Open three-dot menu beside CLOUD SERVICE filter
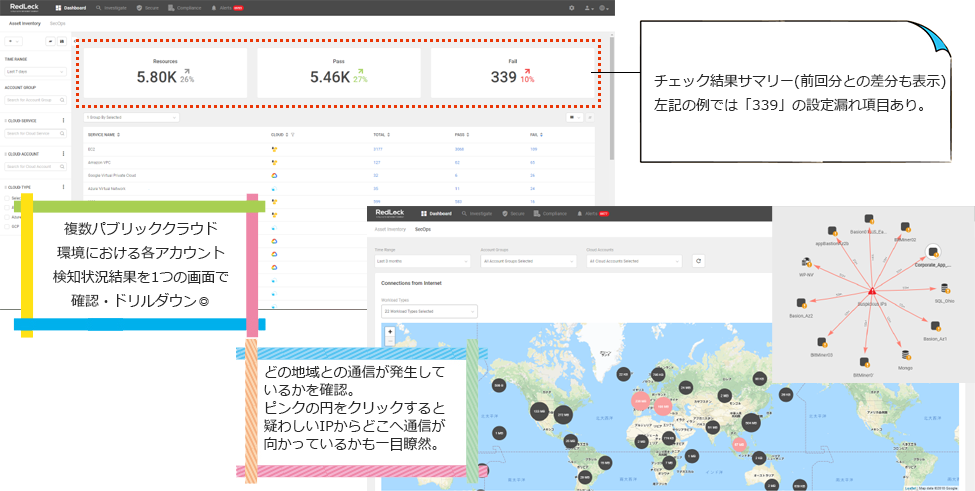 pyautogui.click(x=63, y=121)
